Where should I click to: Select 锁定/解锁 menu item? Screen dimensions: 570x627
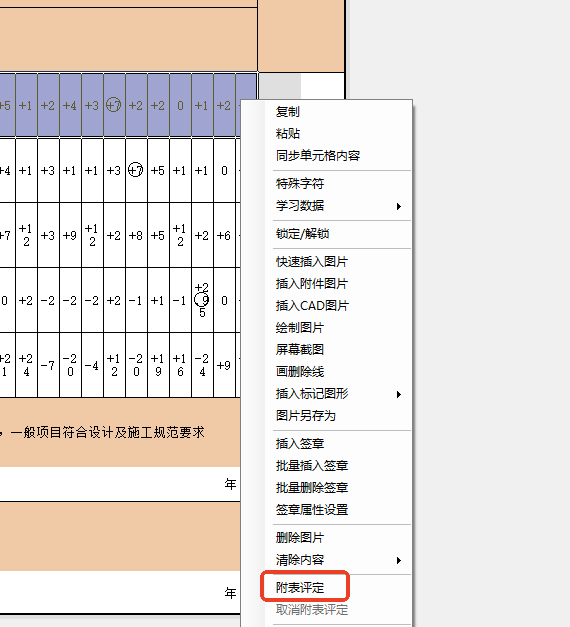pos(302,234)
